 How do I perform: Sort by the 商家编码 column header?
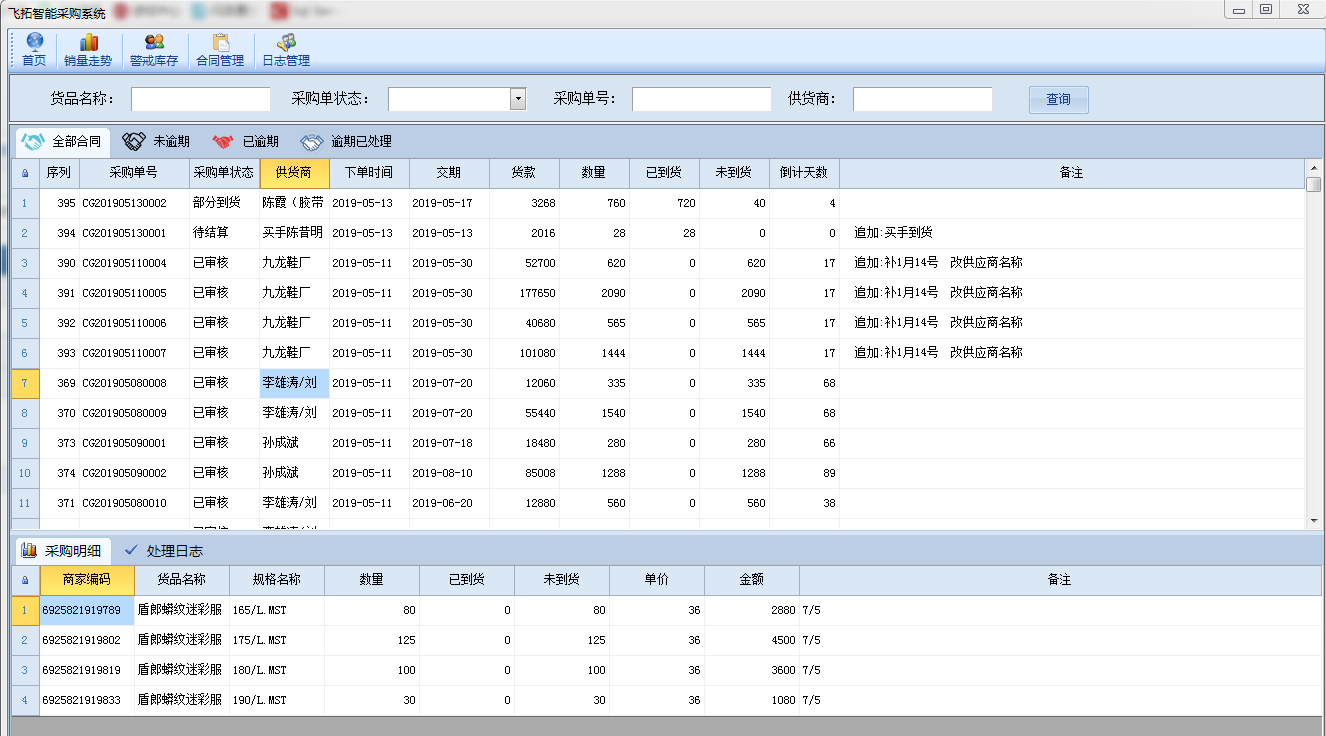85,580
